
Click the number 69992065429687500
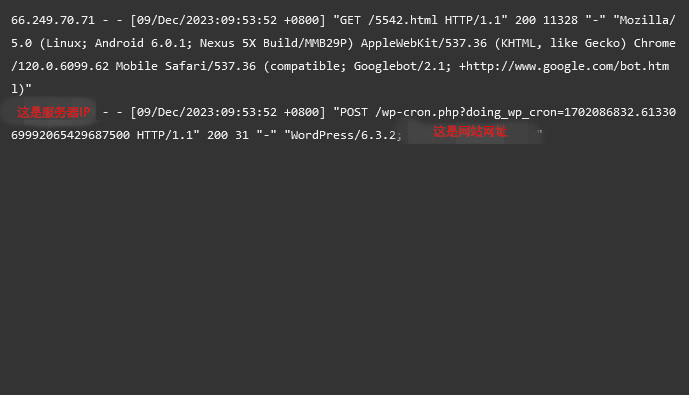(x=70, y=135)
